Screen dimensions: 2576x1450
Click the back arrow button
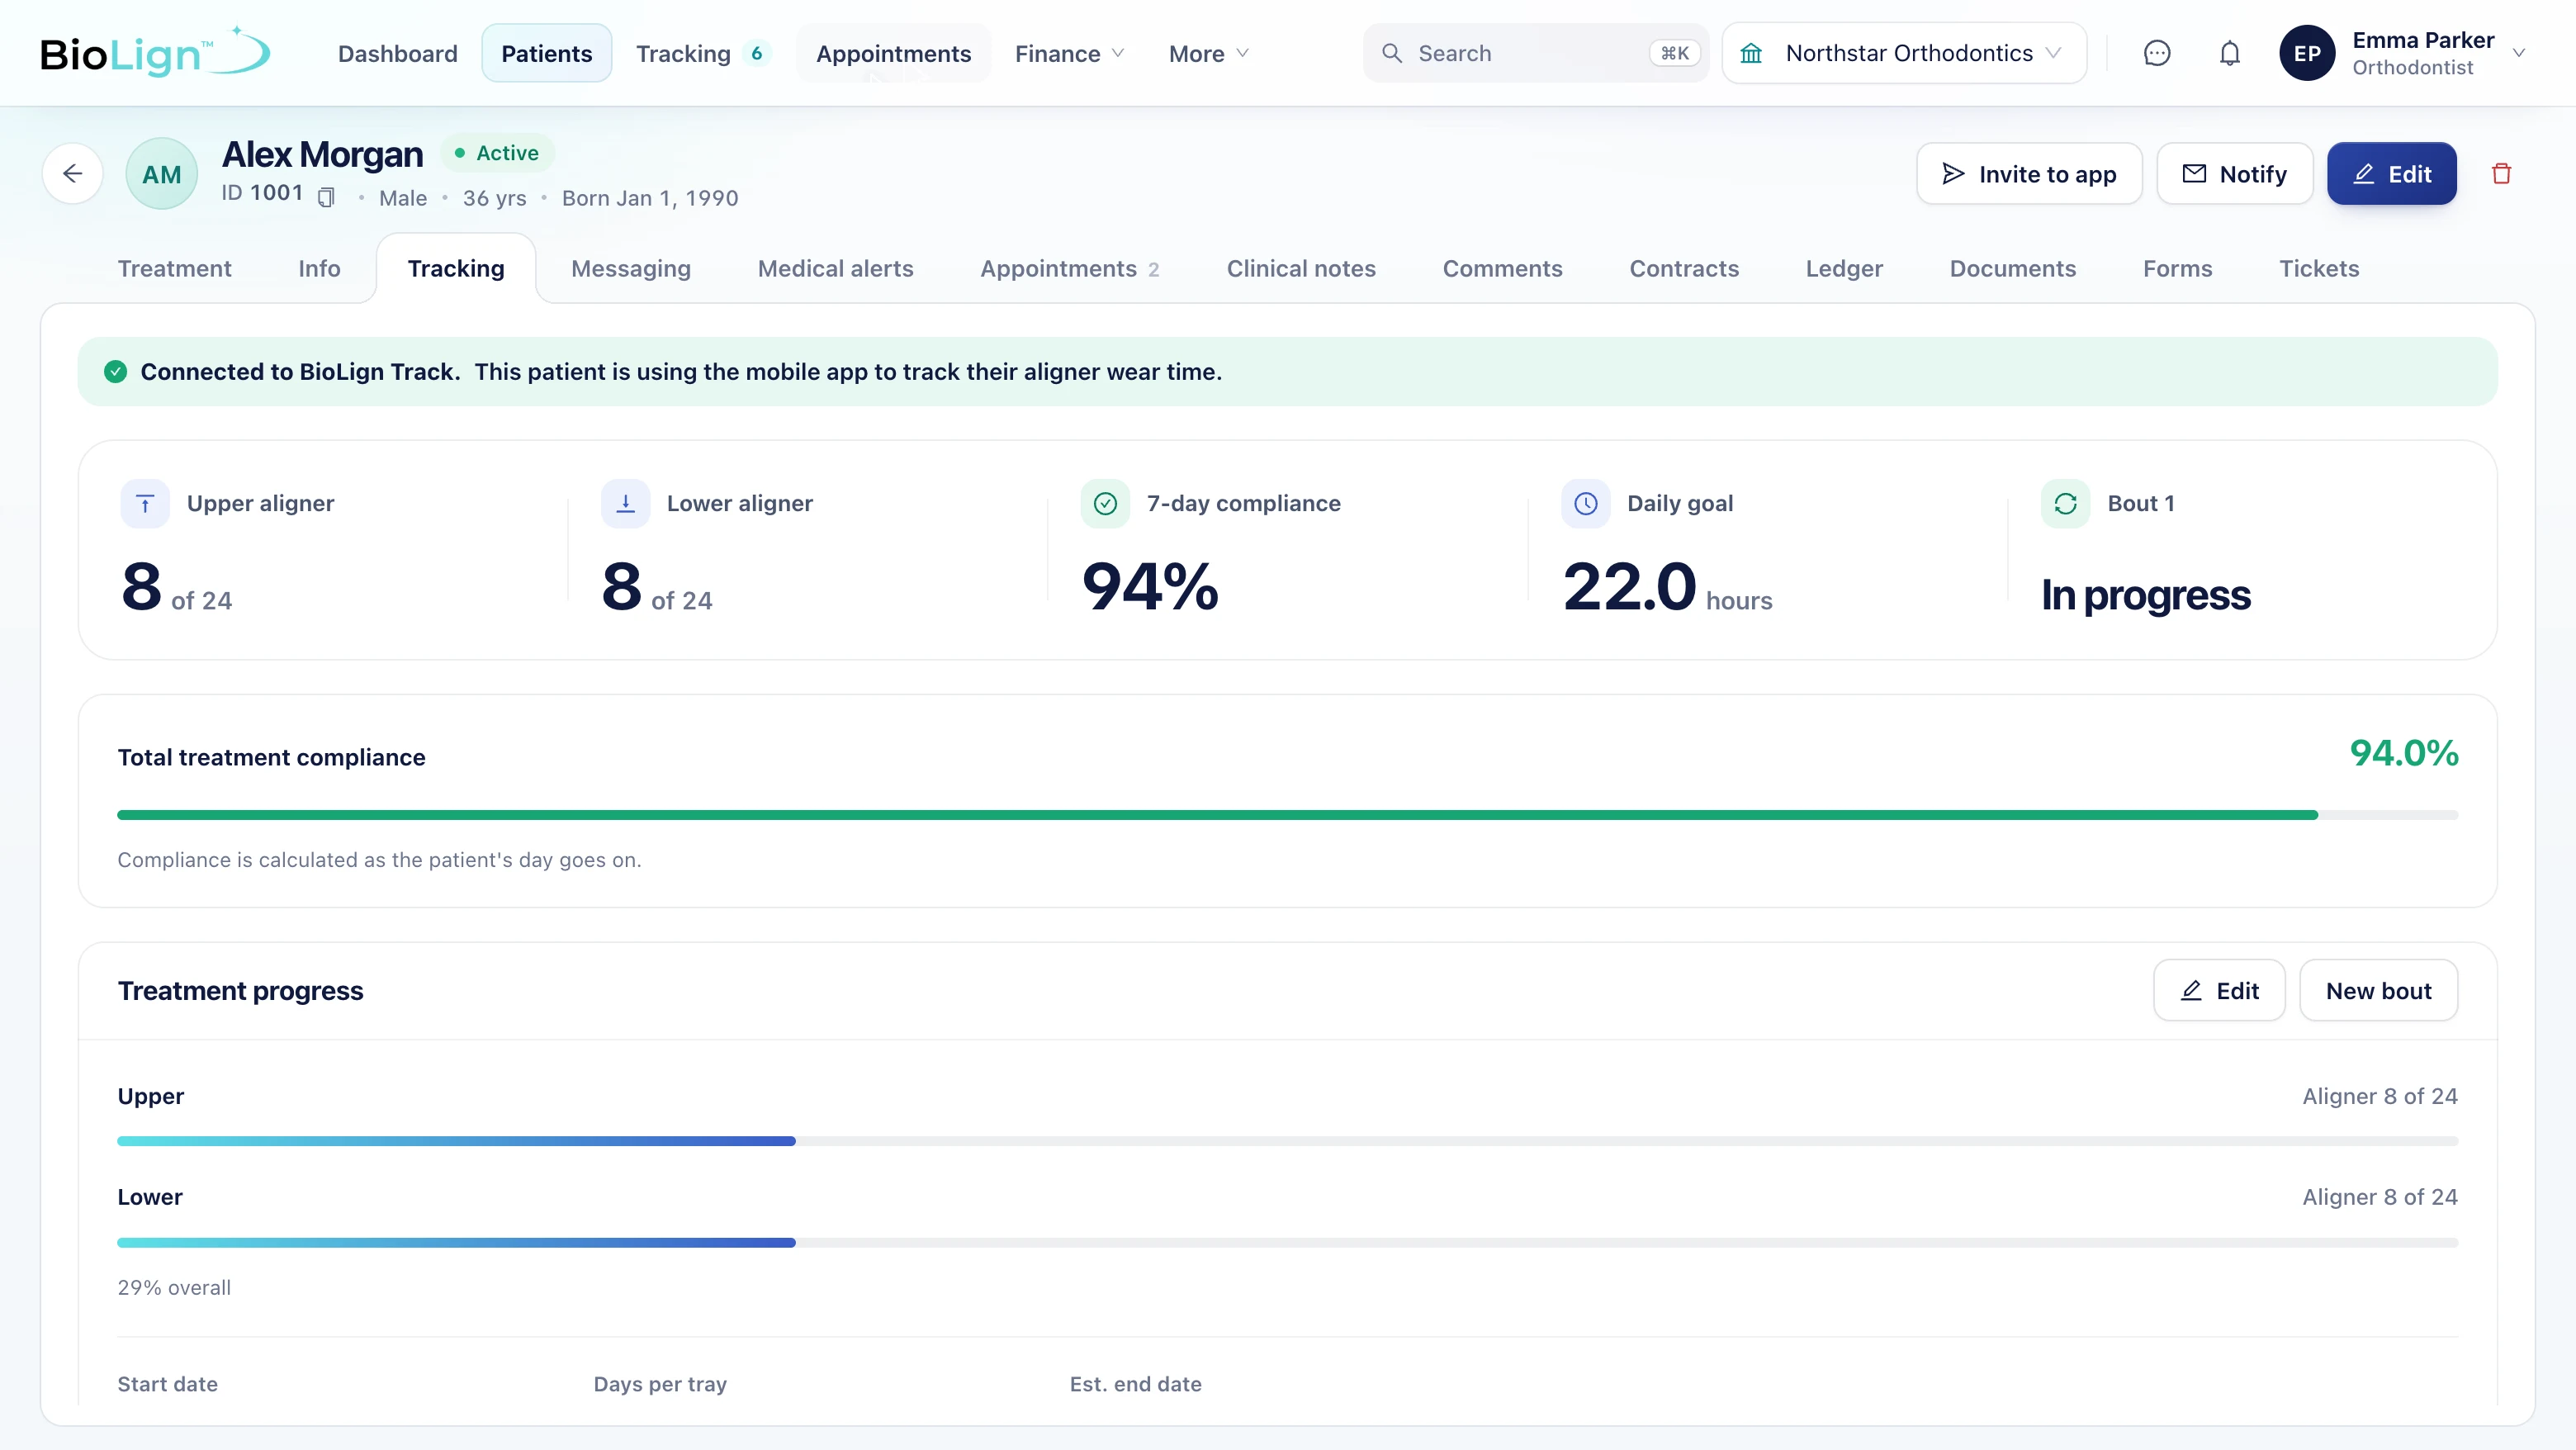pyautogui.click(x=72, y=174)
